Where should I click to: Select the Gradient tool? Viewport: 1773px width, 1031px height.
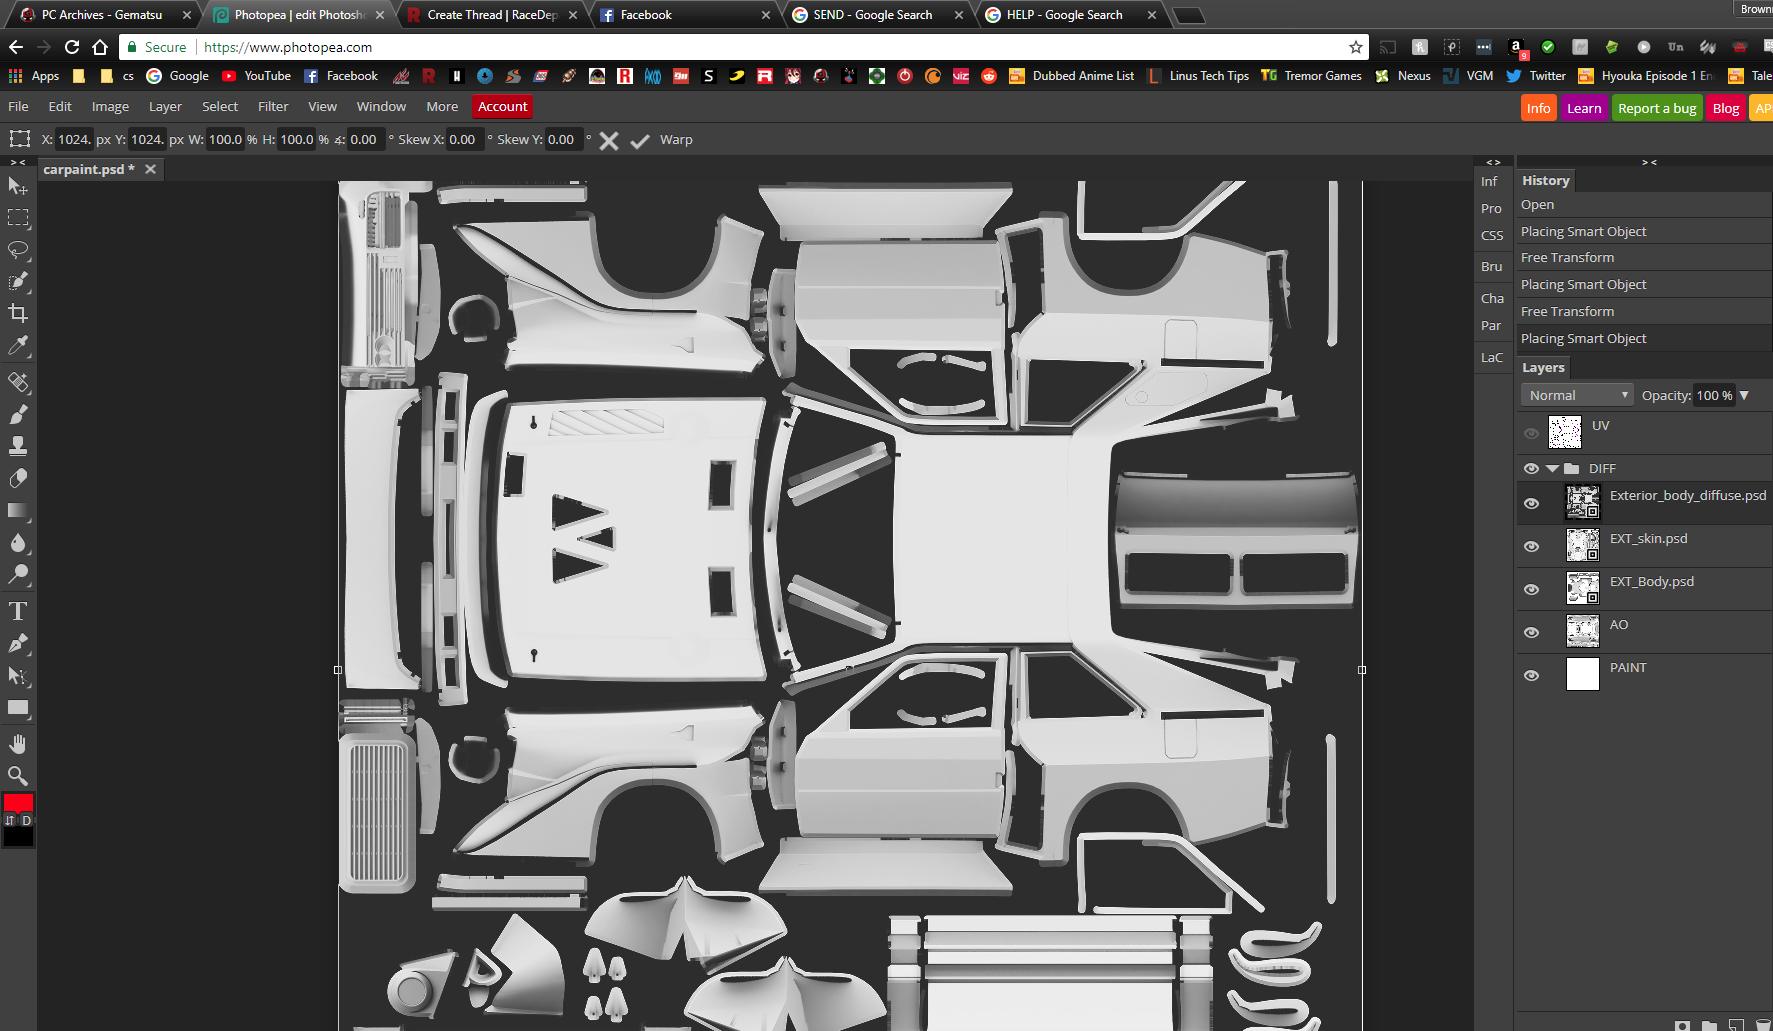click(x=18, y=510)
